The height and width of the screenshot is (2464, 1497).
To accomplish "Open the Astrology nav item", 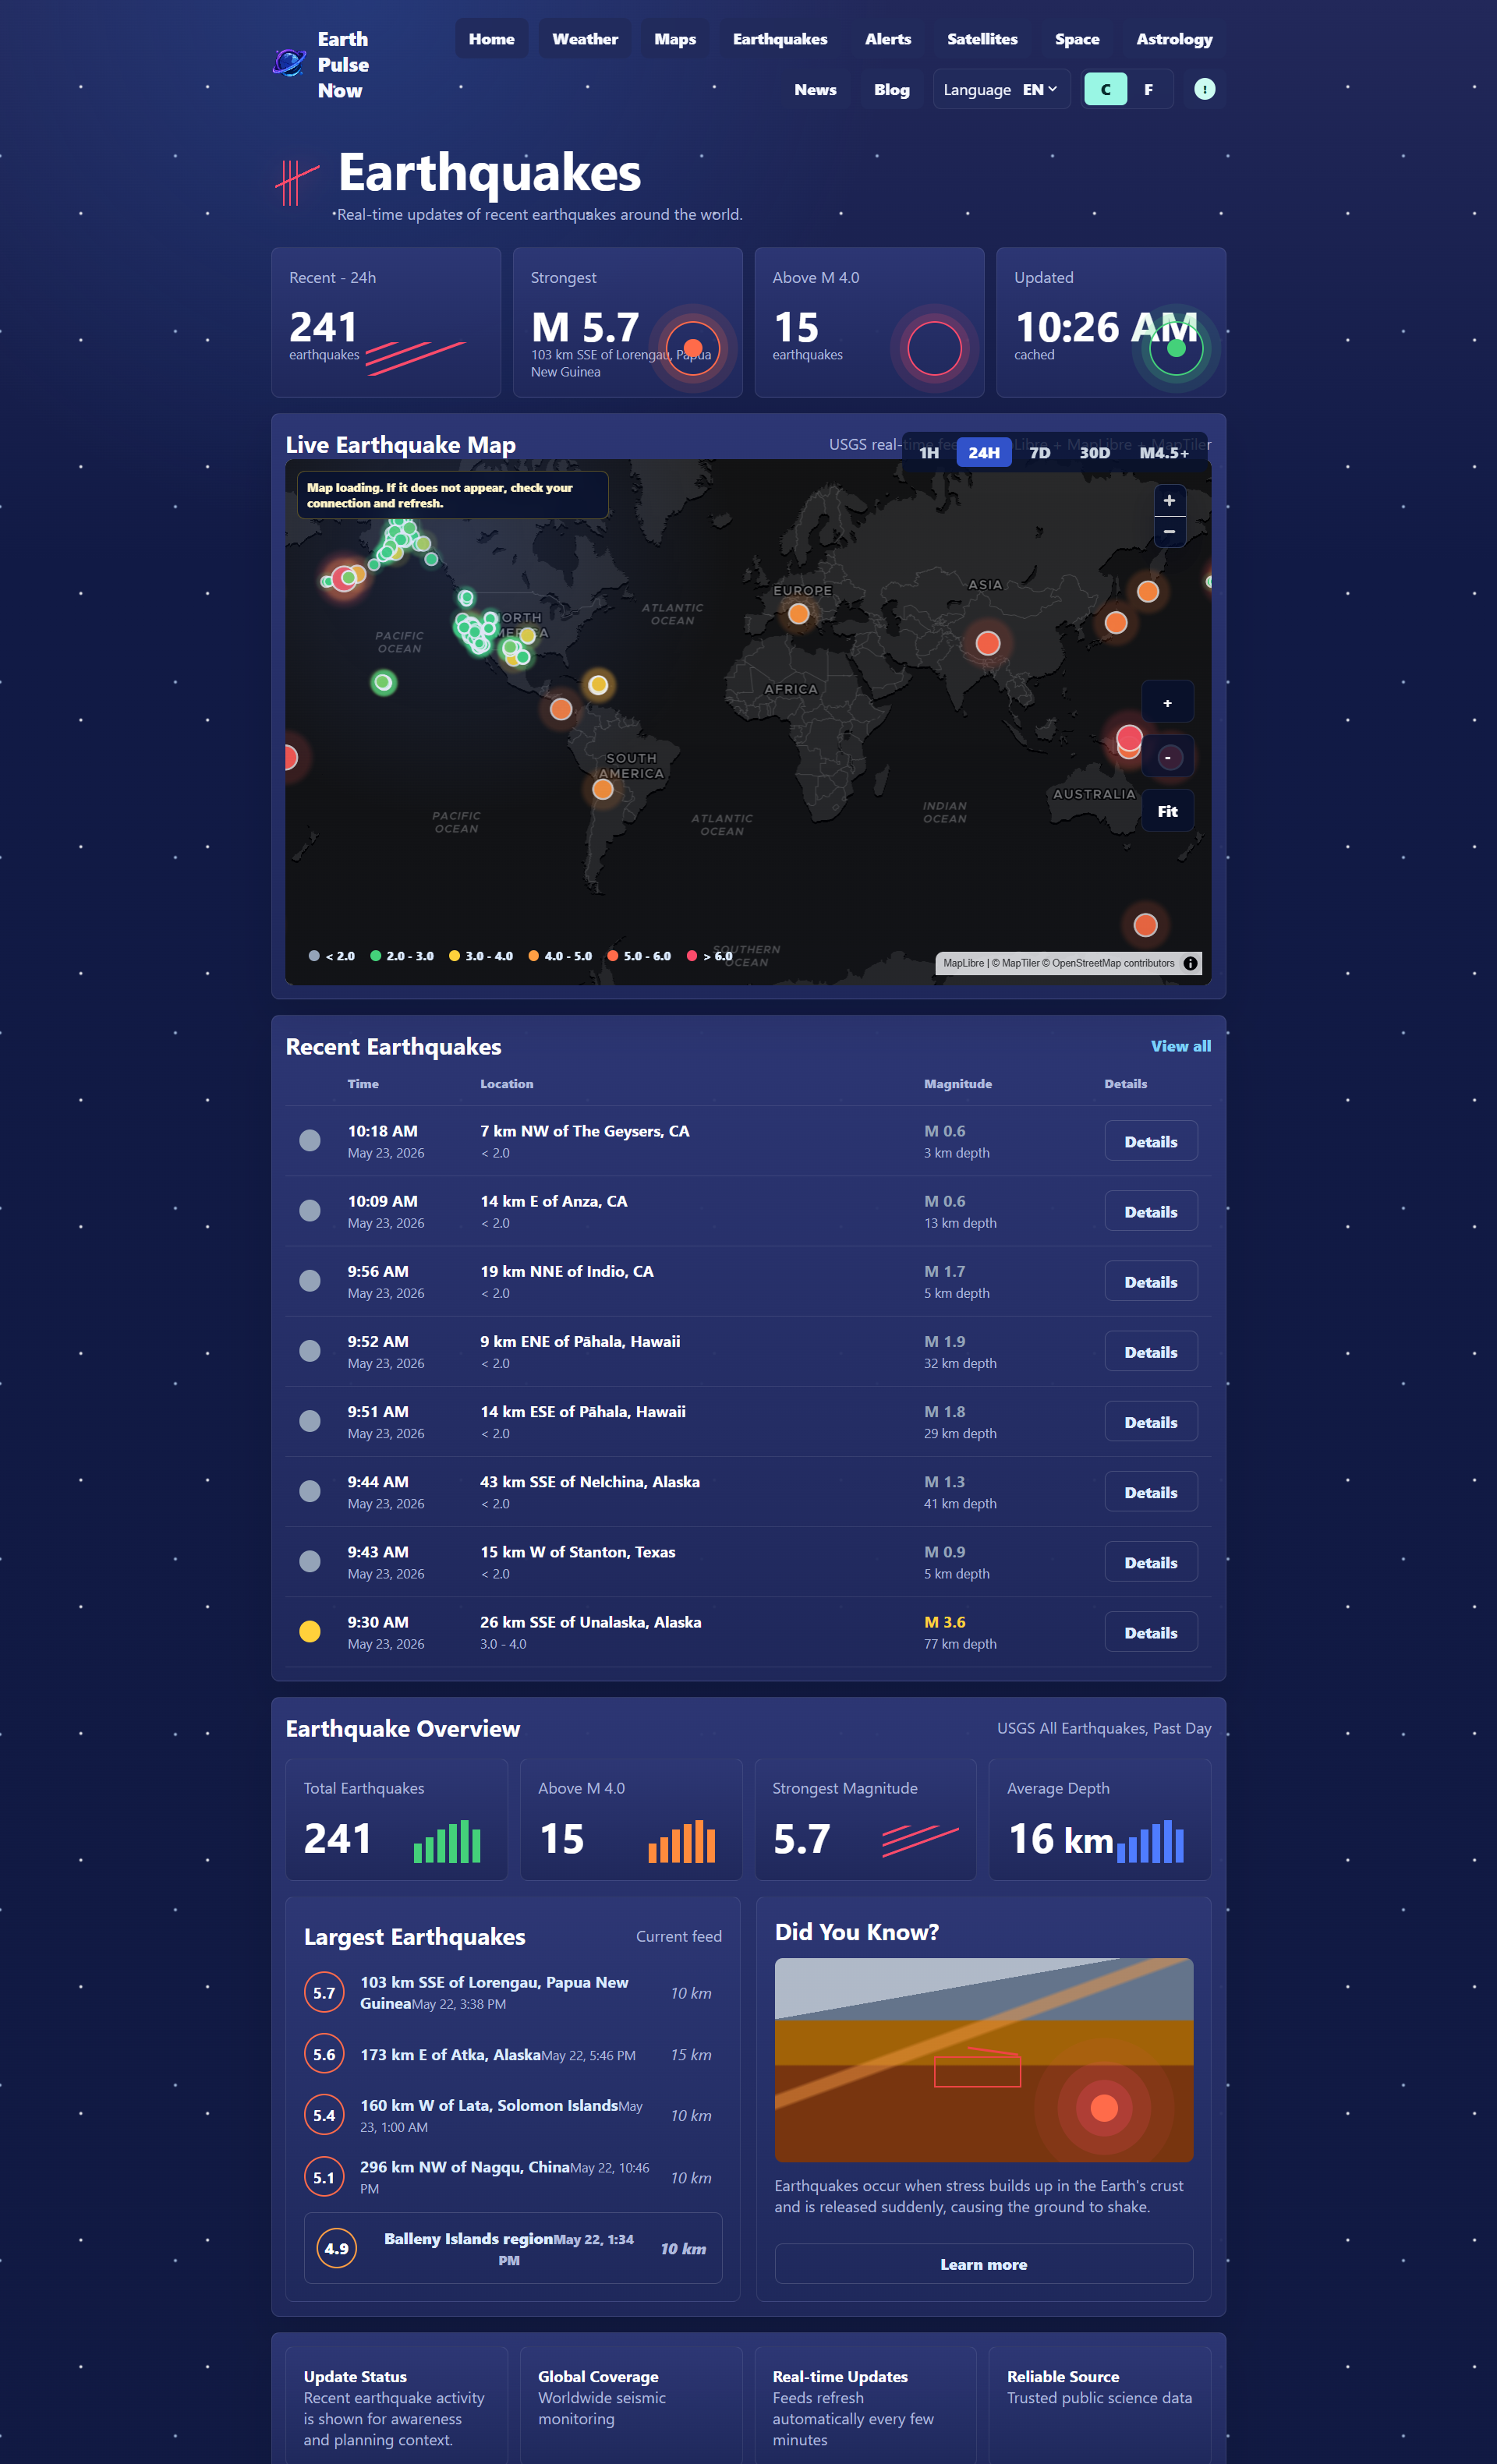I will pyautogui.click(x=1174, y=39).
